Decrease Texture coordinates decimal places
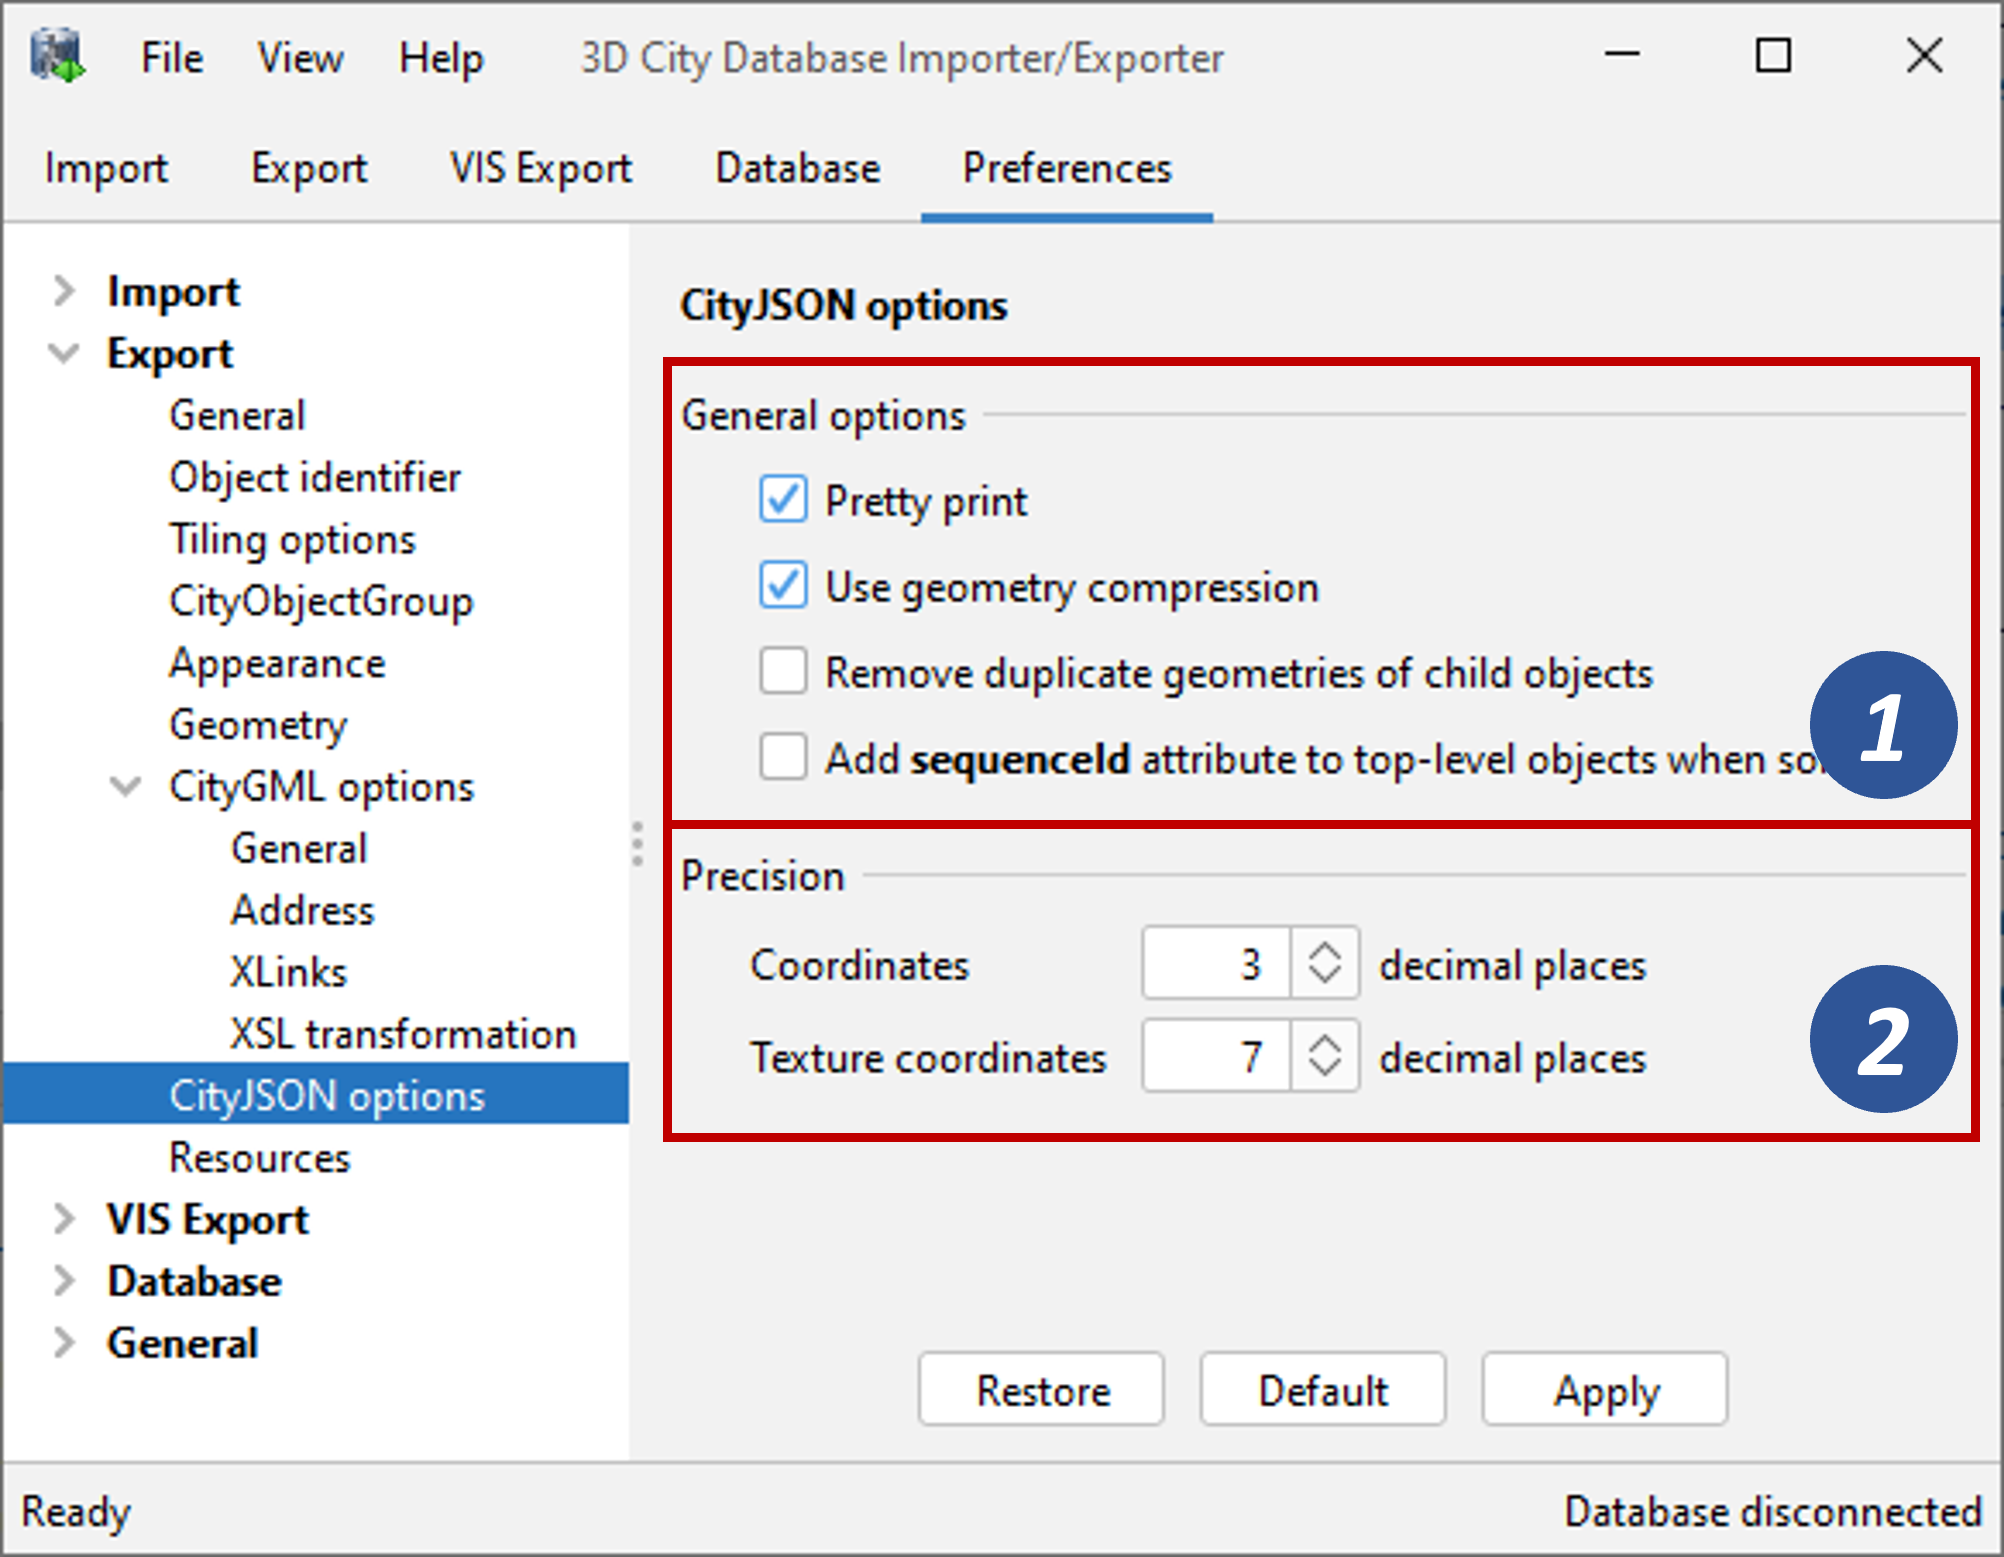2004x1557 pixels. (1325, 1071)
